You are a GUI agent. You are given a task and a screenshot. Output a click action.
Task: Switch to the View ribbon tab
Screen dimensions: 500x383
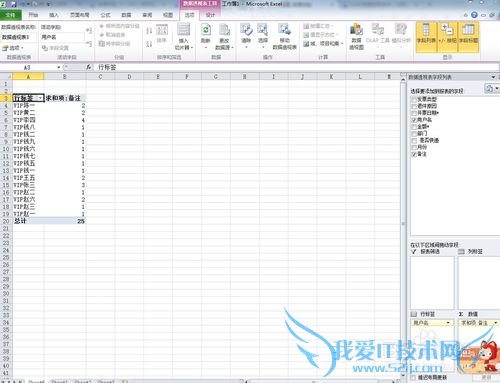168,15
